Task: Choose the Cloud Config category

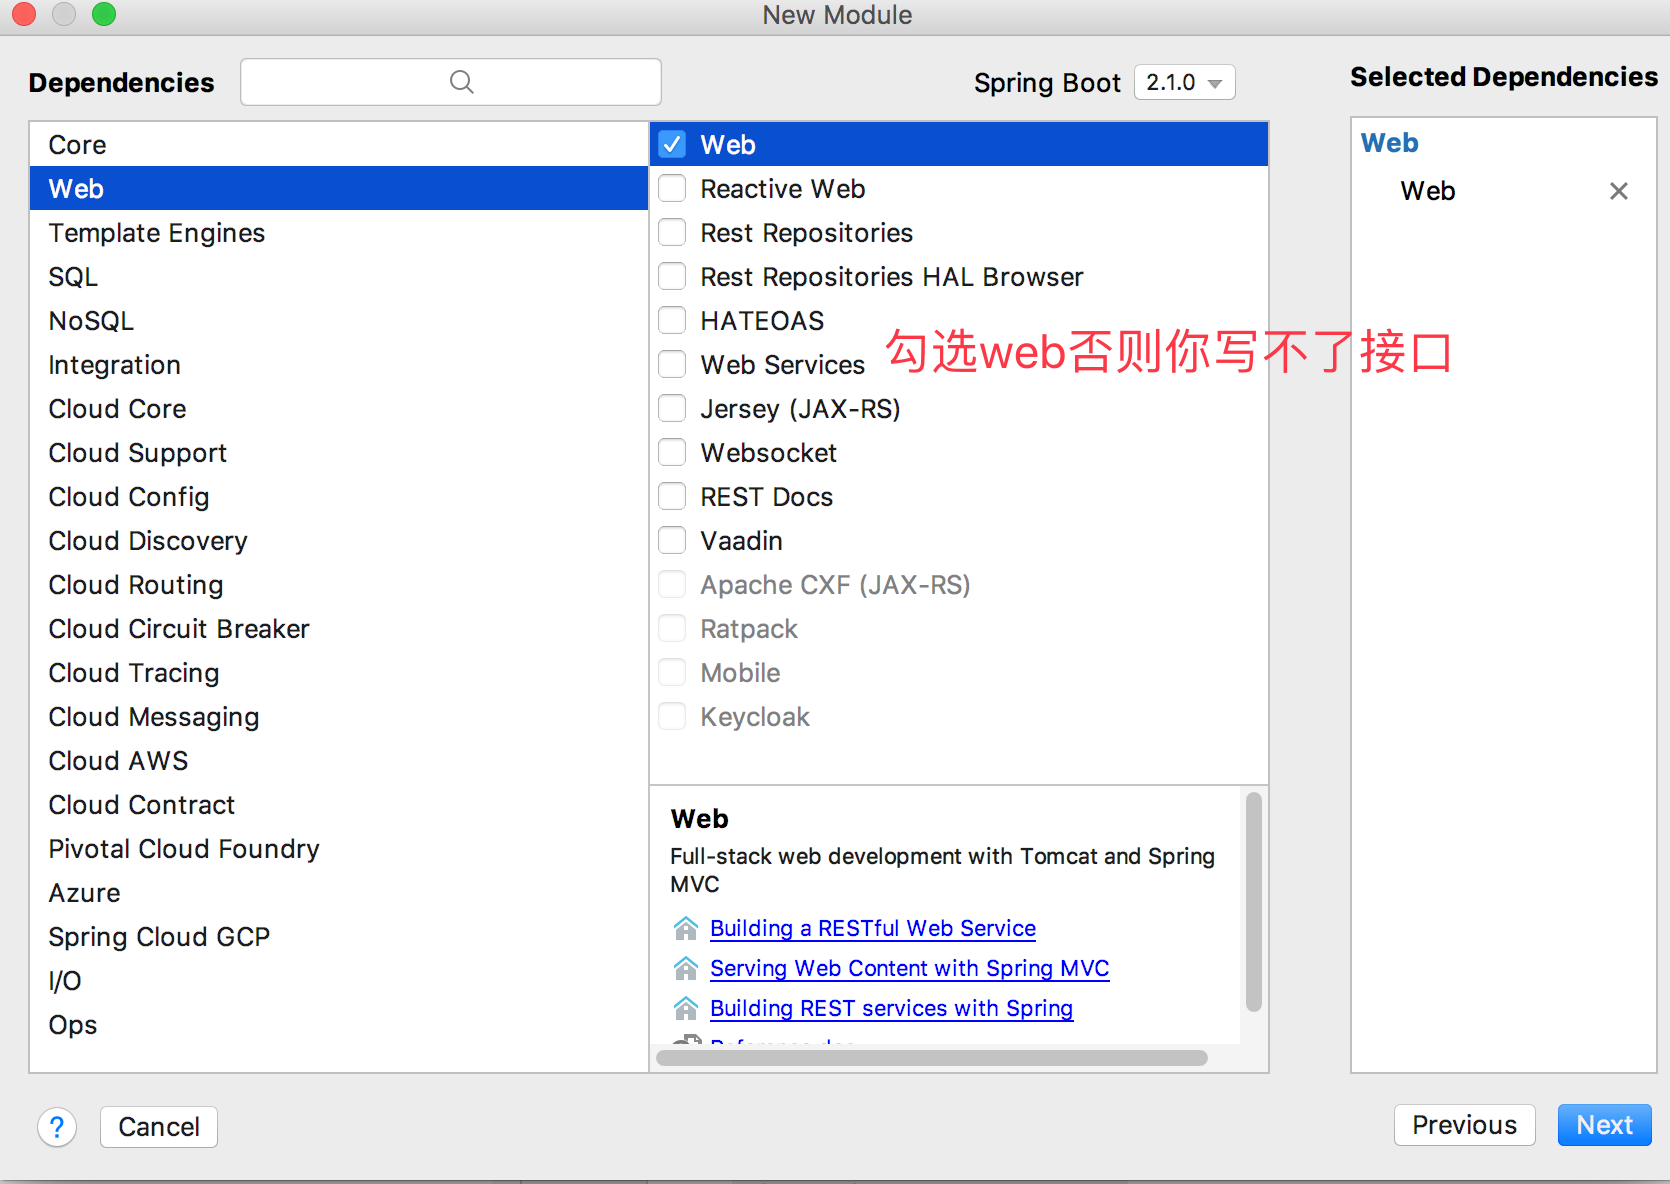Action: coord(339,497)
